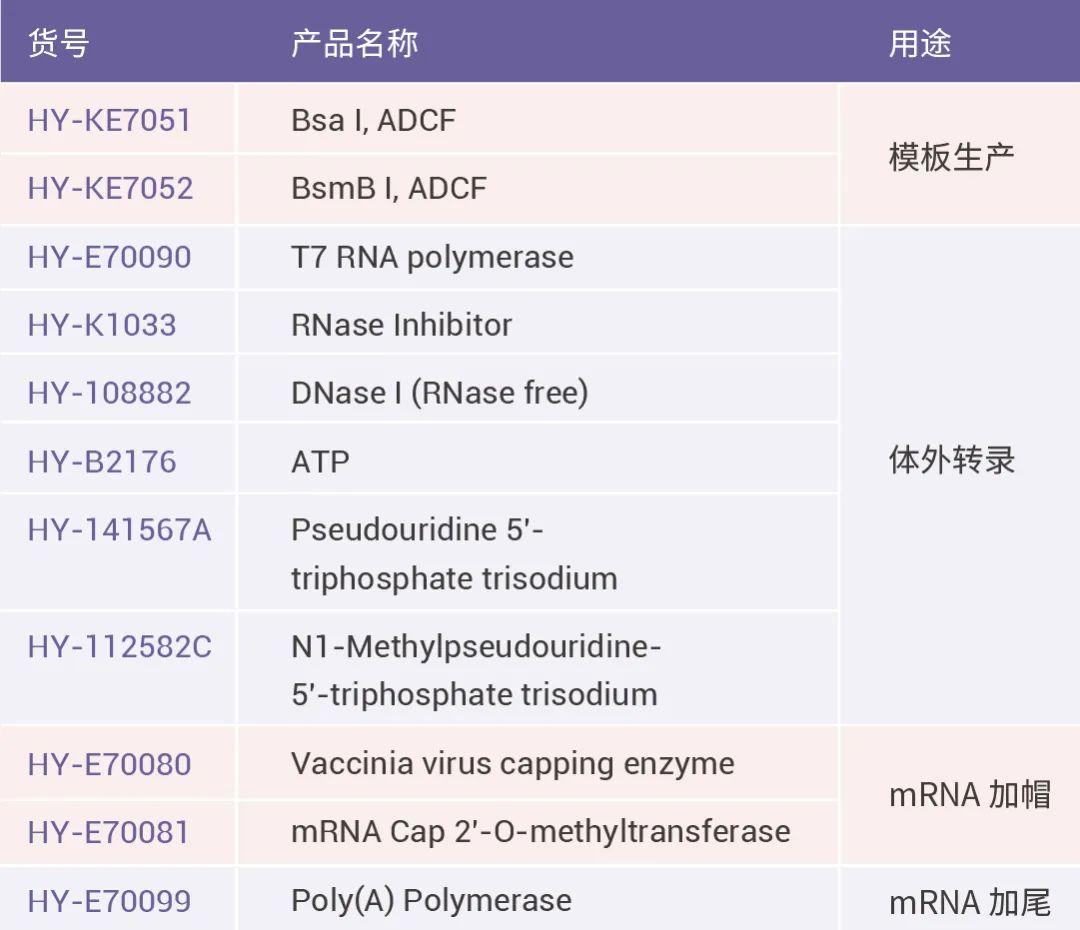The image size is (1080, 930).
Task: Click the RNase Inhibitor product name
Action: 401,325
